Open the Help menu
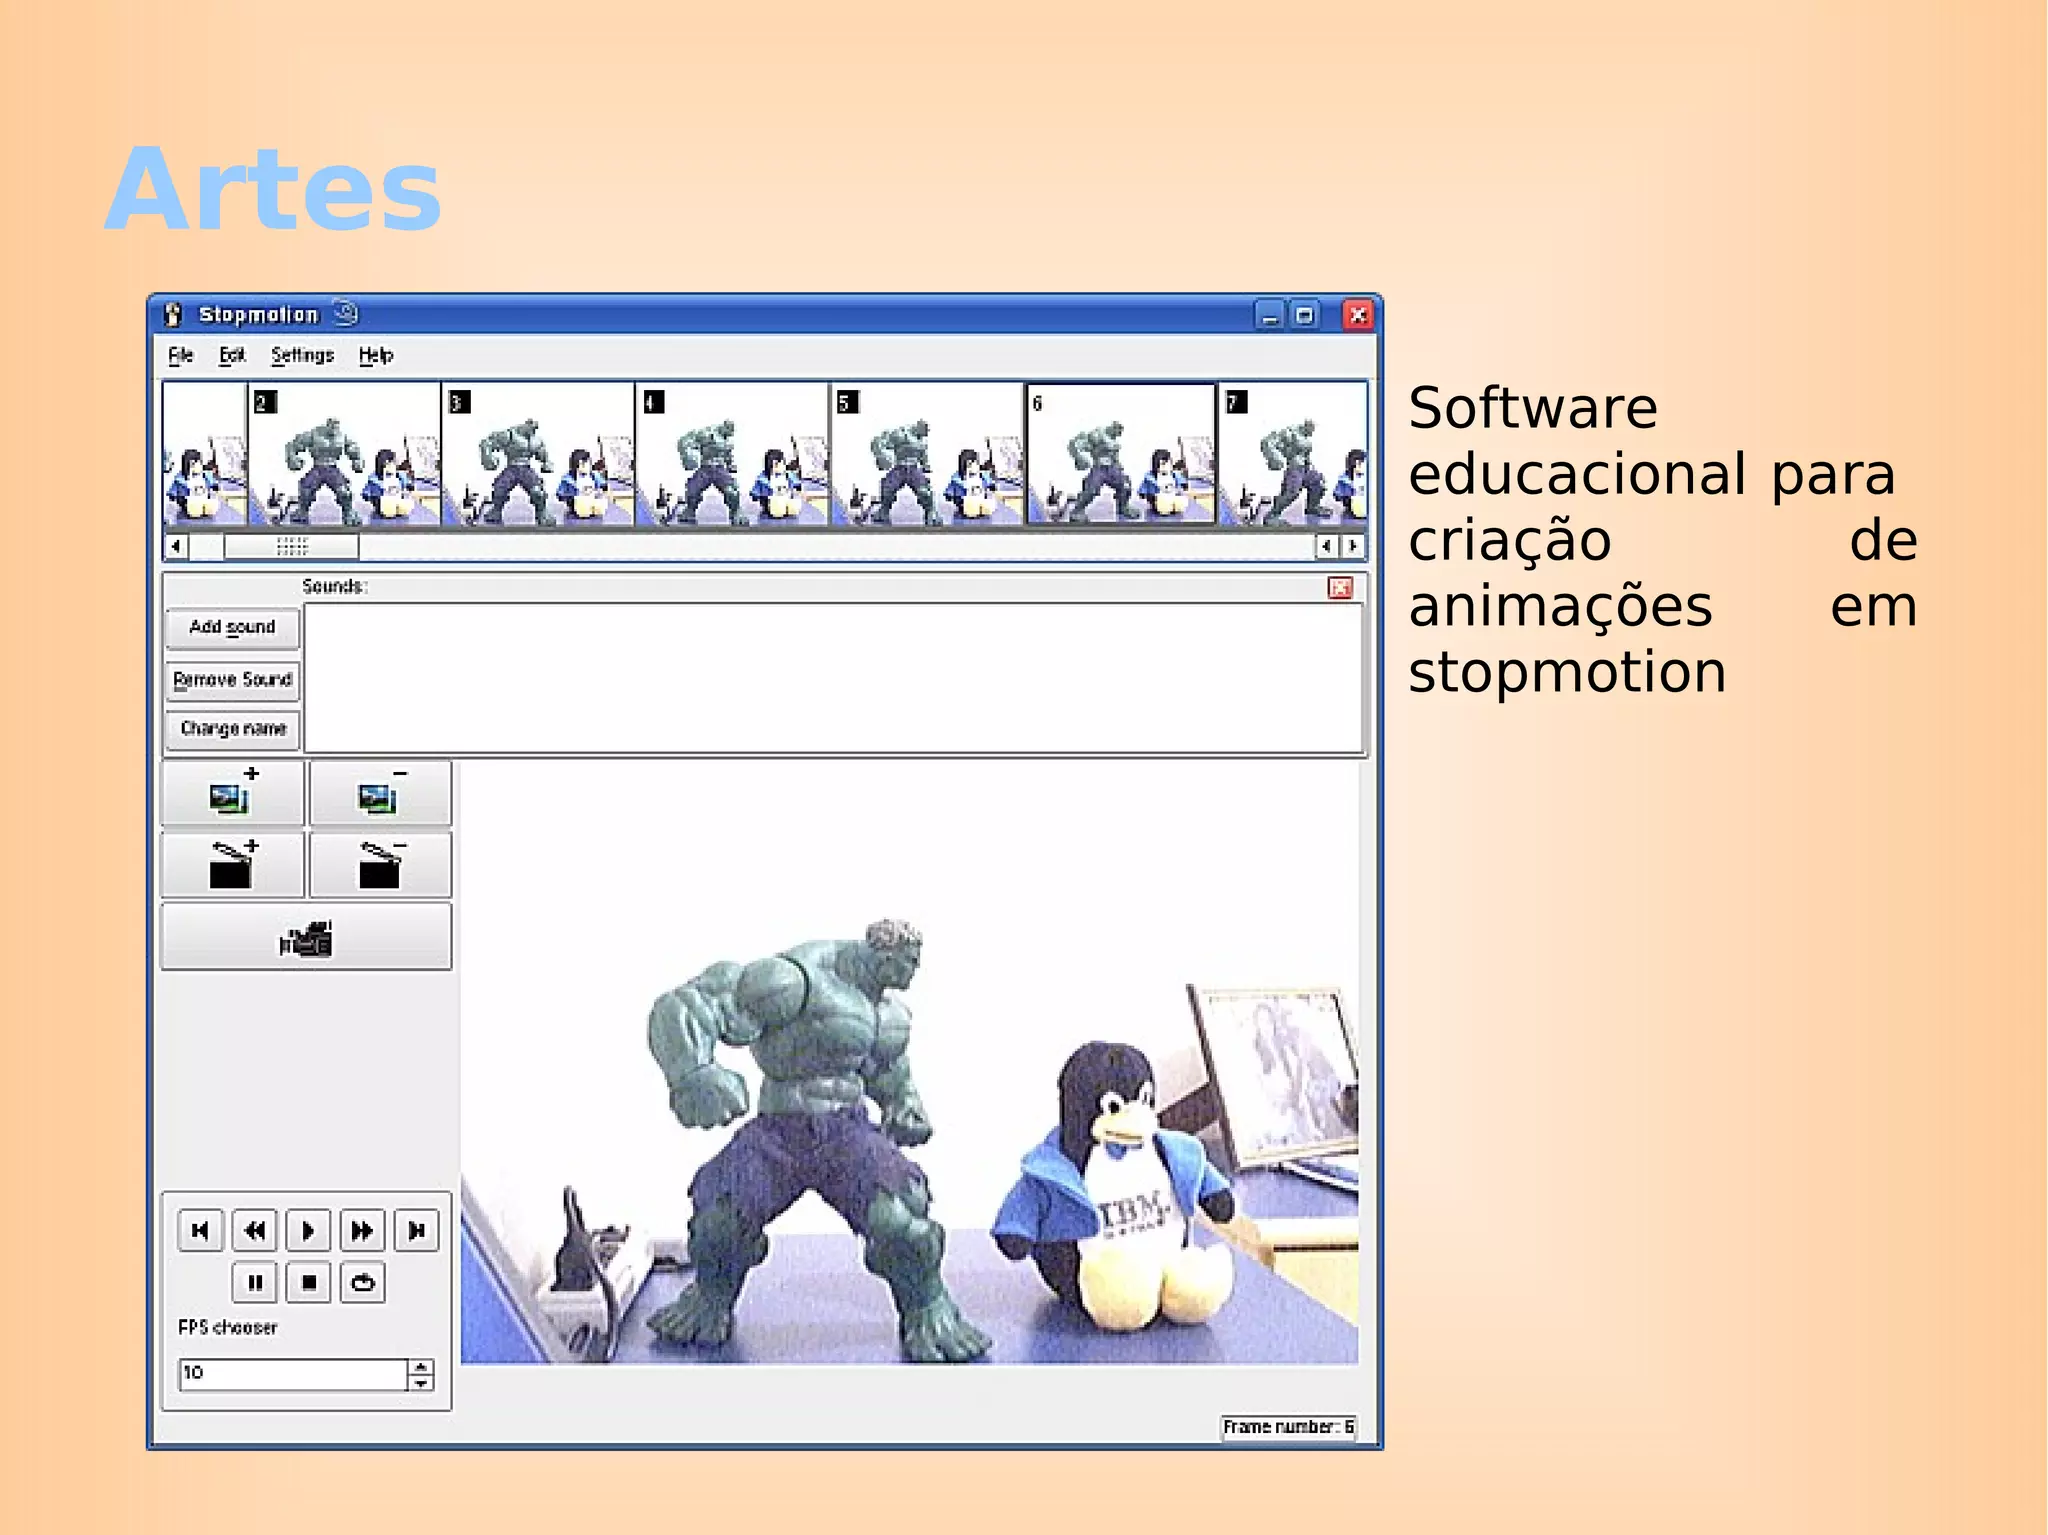 [376, 355]
